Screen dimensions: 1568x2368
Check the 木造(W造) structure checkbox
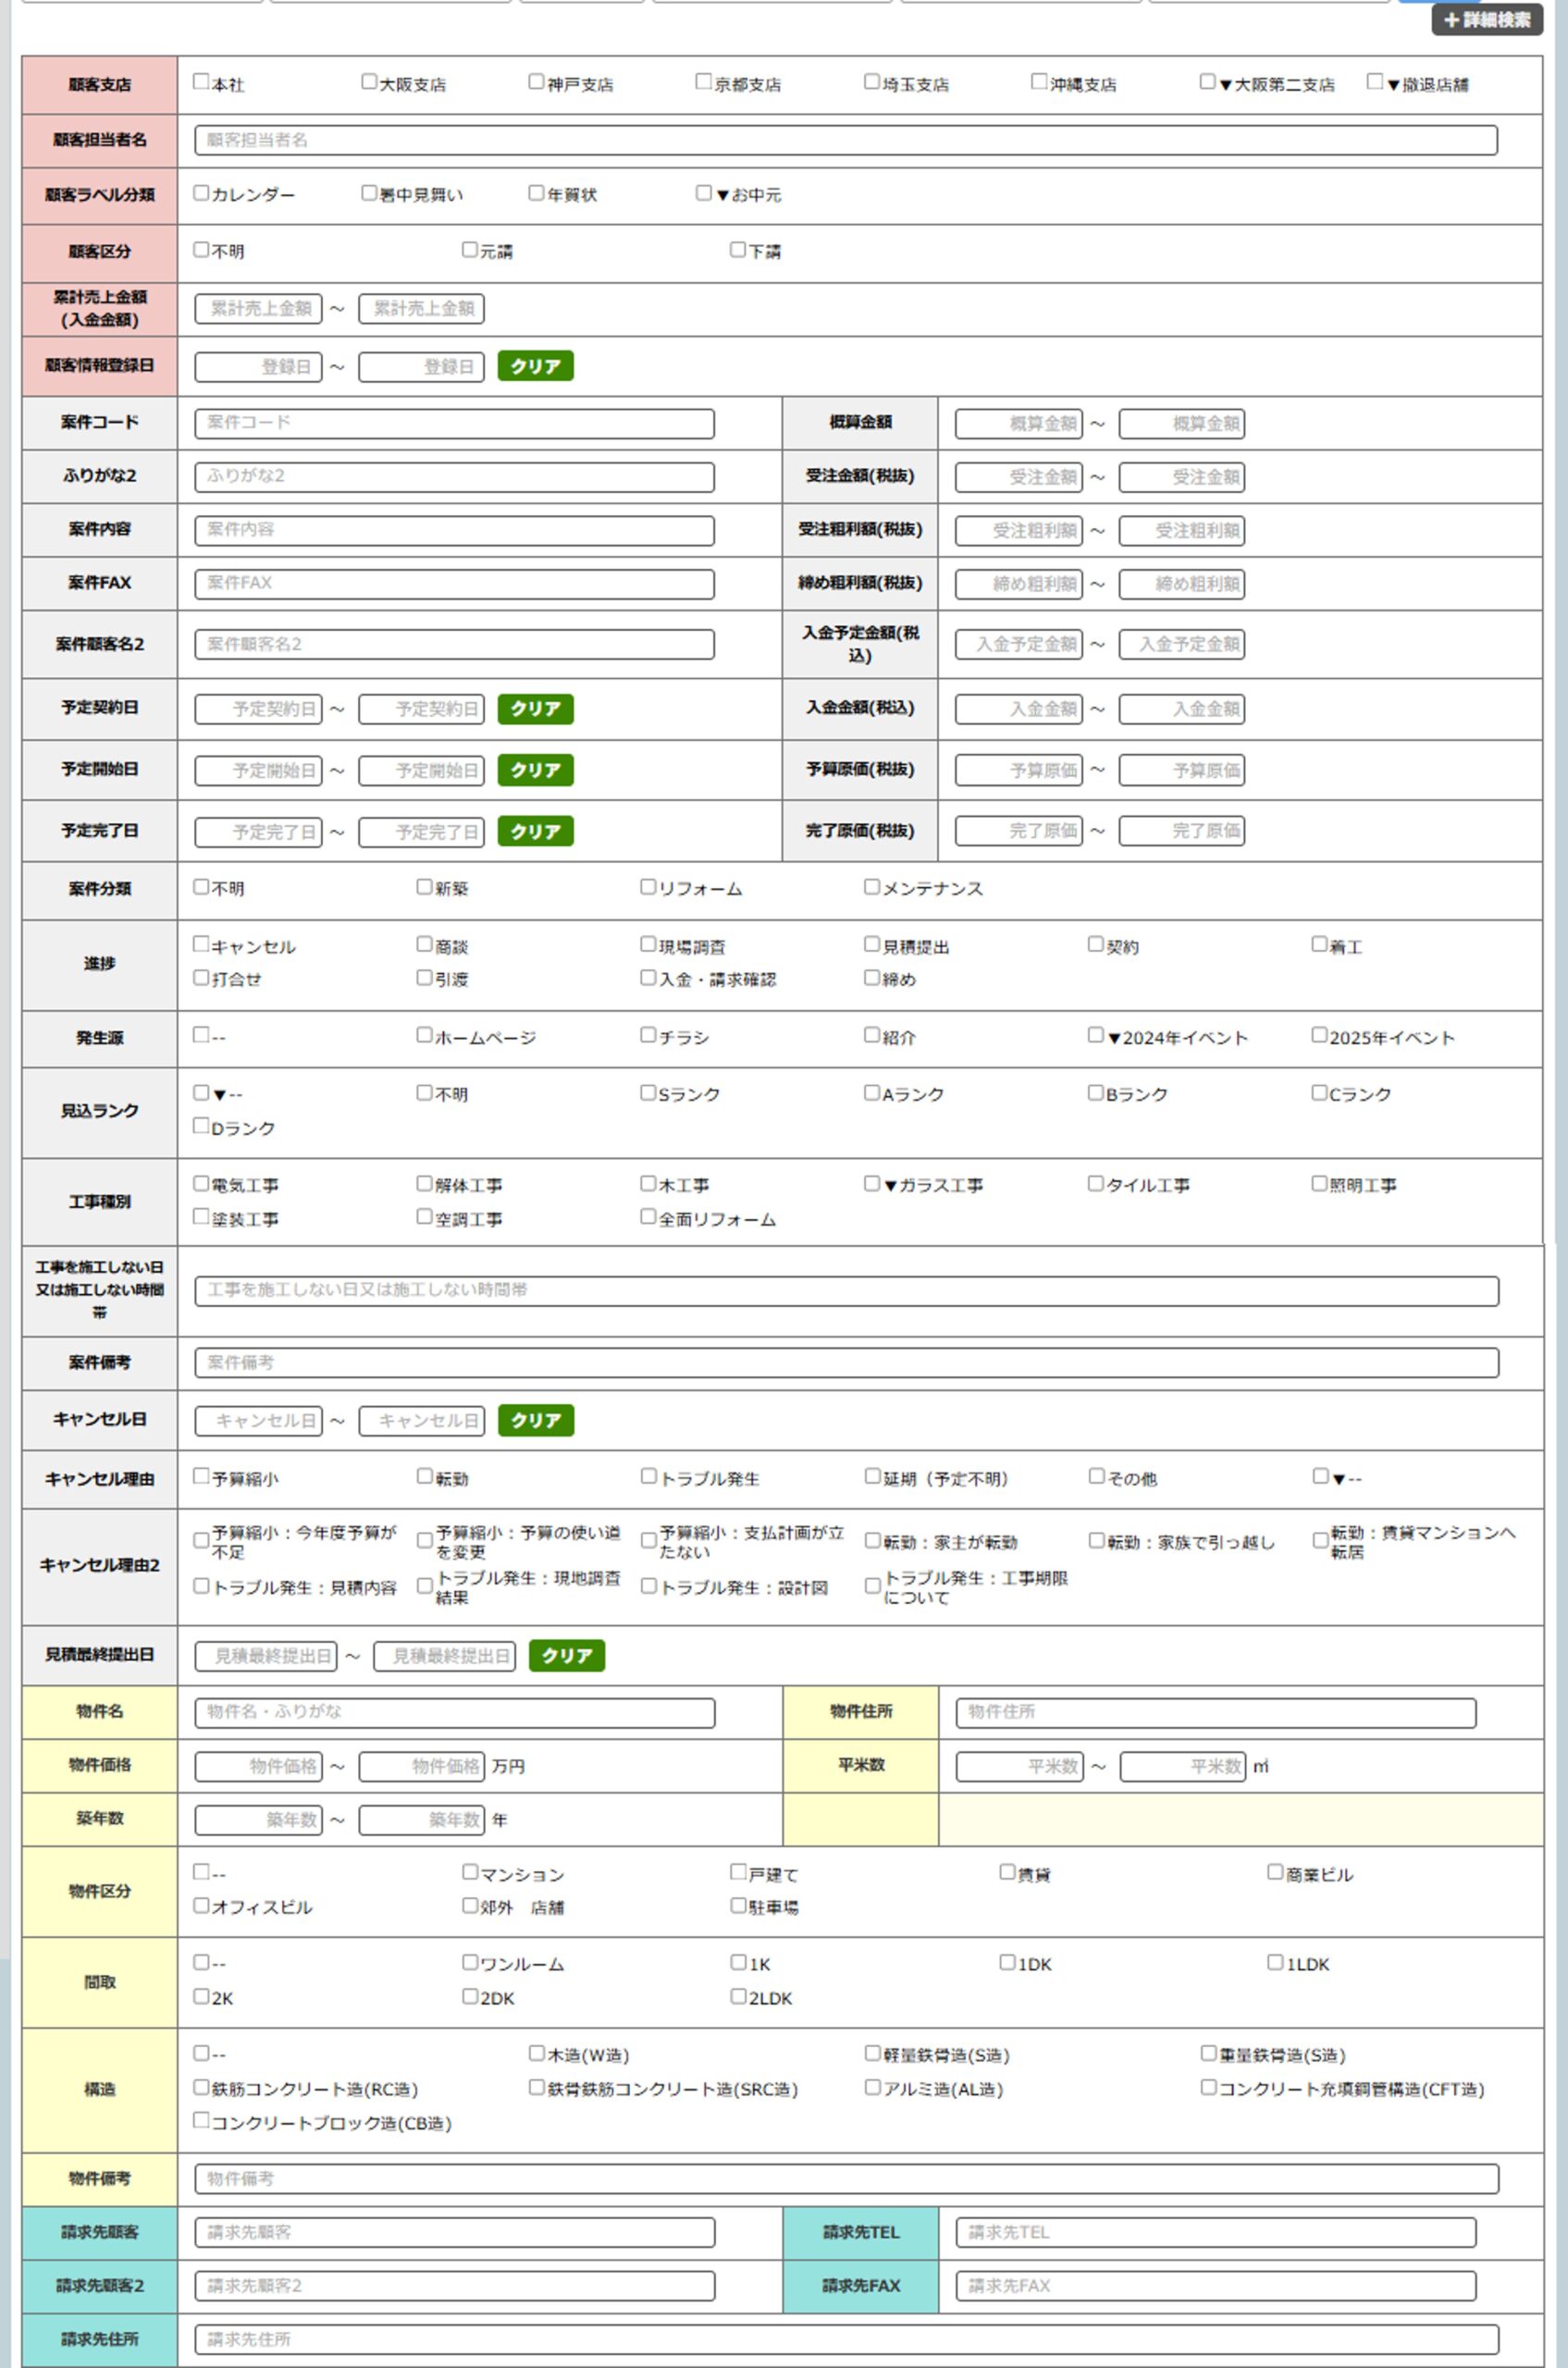[x=537, y=2054]
